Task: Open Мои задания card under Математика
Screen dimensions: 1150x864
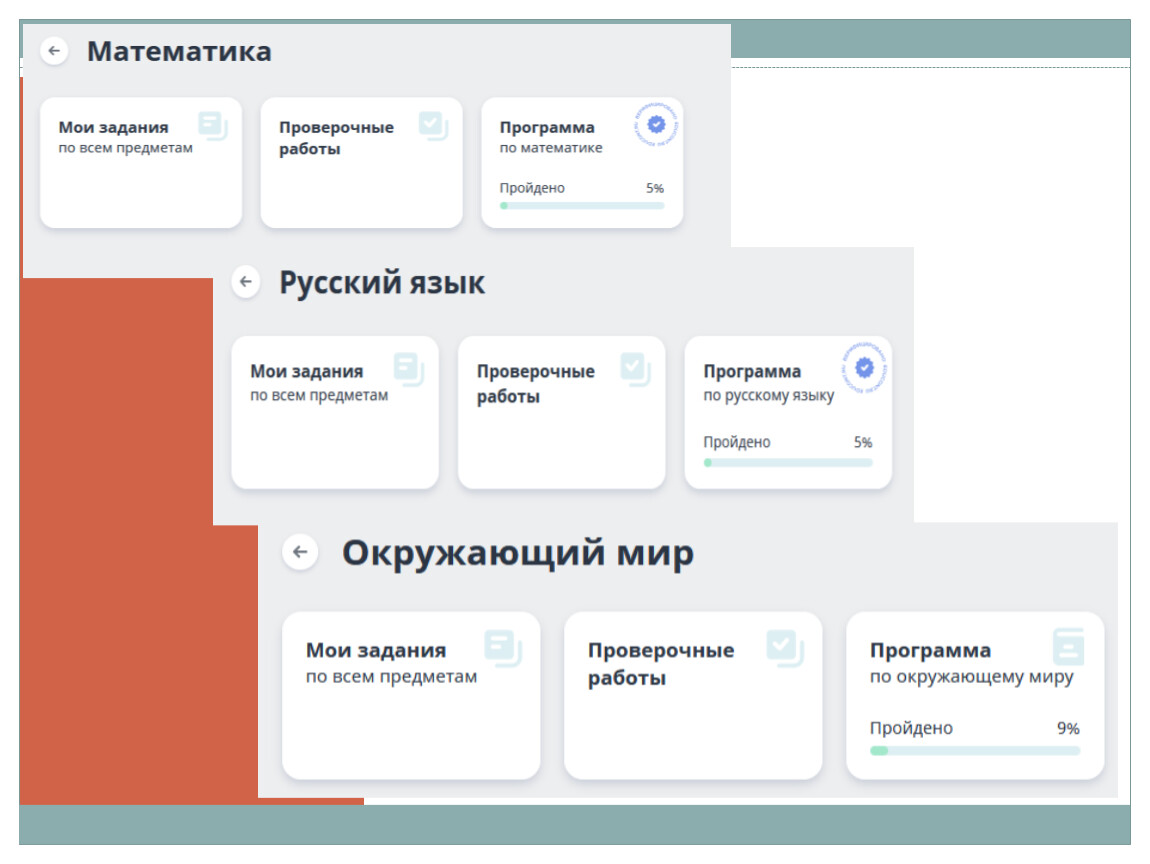Action: click(141, 163)
